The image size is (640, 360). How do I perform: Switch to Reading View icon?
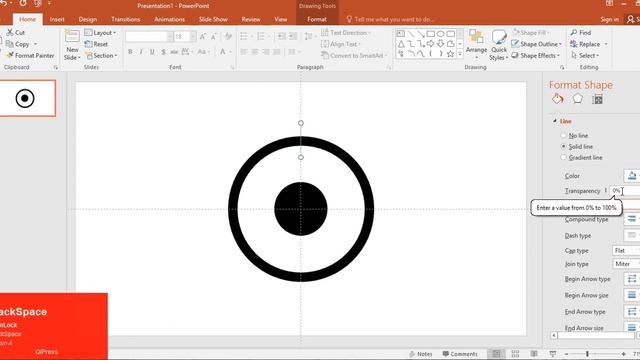(534, 354)
